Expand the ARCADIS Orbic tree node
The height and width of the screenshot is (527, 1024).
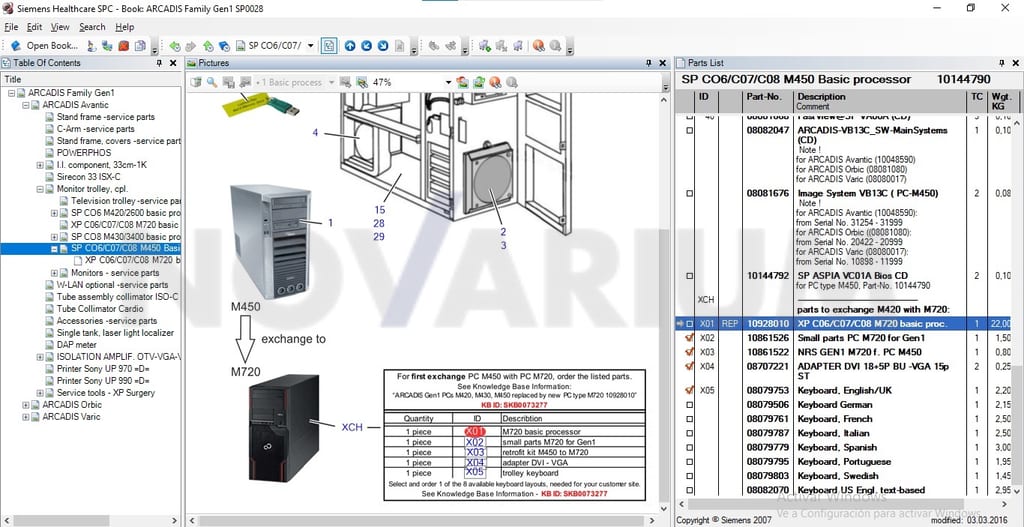pyautogui.click(x=26, y=404)
